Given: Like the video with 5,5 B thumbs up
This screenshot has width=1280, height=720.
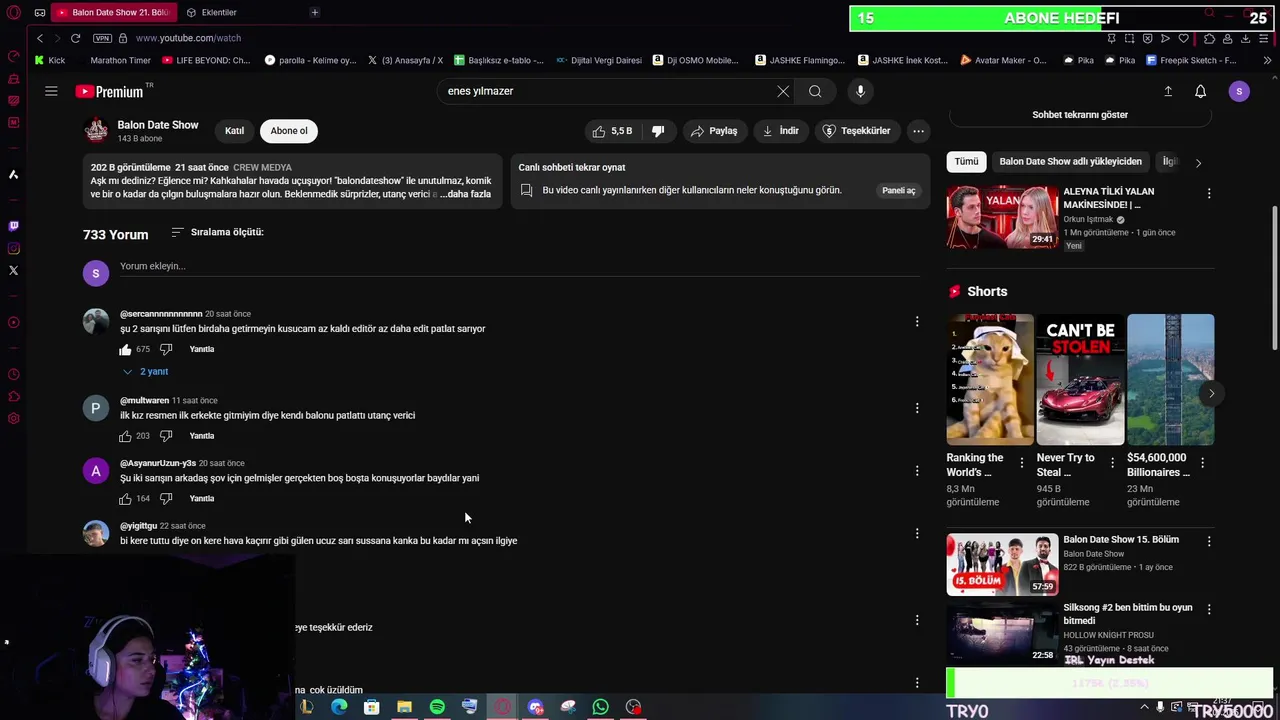Looking at the screenshot, I should [x=613, y=131].
